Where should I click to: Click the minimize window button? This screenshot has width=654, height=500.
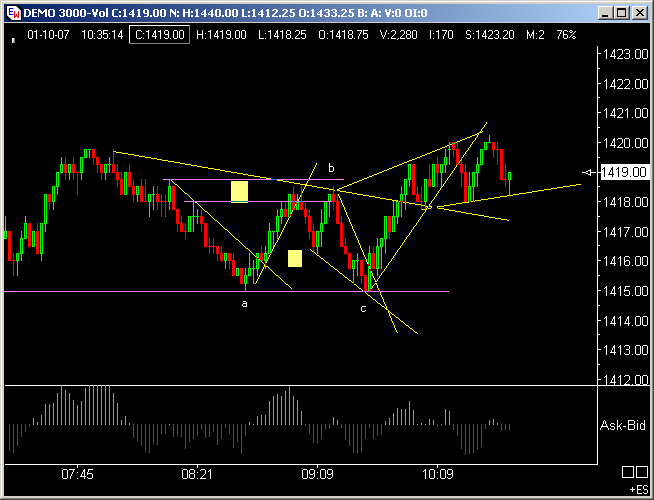pyautogui.click(x=605, y=13)
